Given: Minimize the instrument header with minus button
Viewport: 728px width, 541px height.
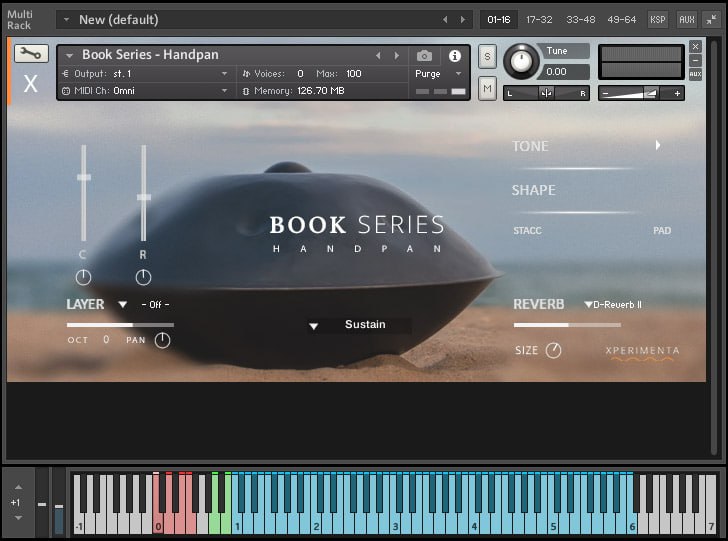Looking at the screenshot, I should click(695, 60).
